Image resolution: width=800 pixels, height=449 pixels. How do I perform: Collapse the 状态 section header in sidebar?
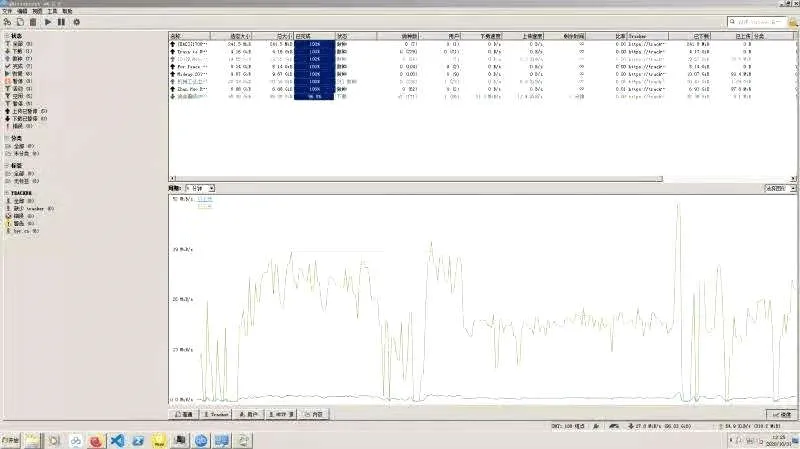[x=4, y=36]
